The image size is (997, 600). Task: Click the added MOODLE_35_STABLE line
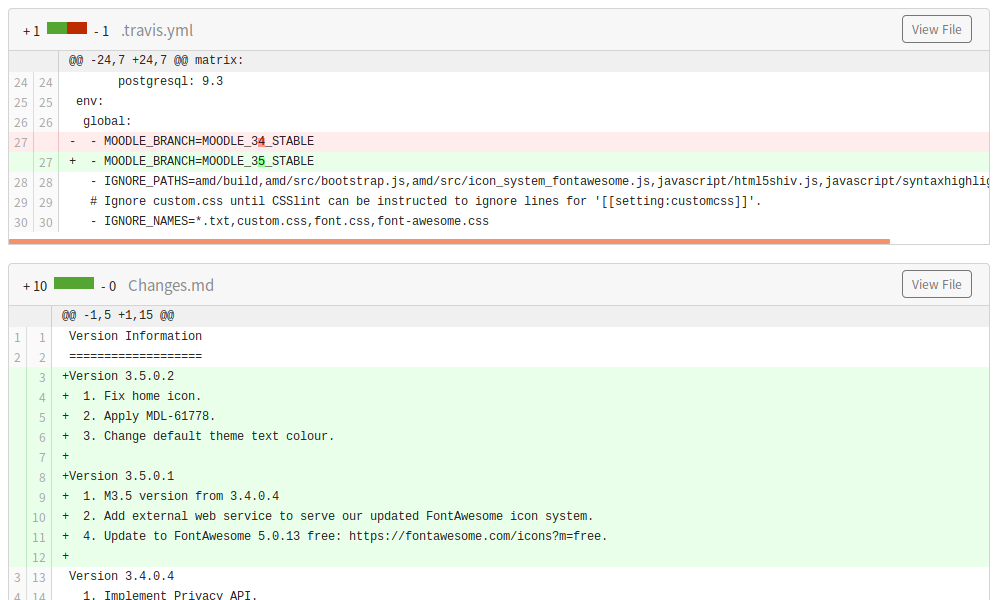pos(524,161)
